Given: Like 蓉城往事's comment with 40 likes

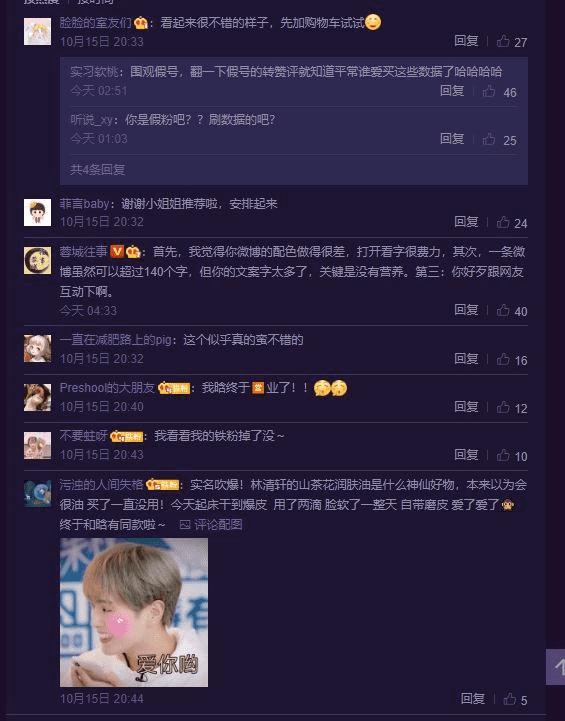Looking at the screenshot, I should (x=512, y=311).
